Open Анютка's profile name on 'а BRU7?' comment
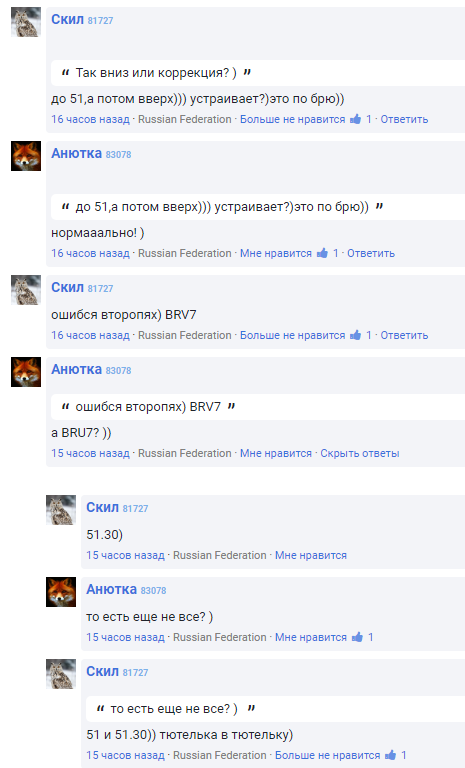 click(x=76, y=369)
